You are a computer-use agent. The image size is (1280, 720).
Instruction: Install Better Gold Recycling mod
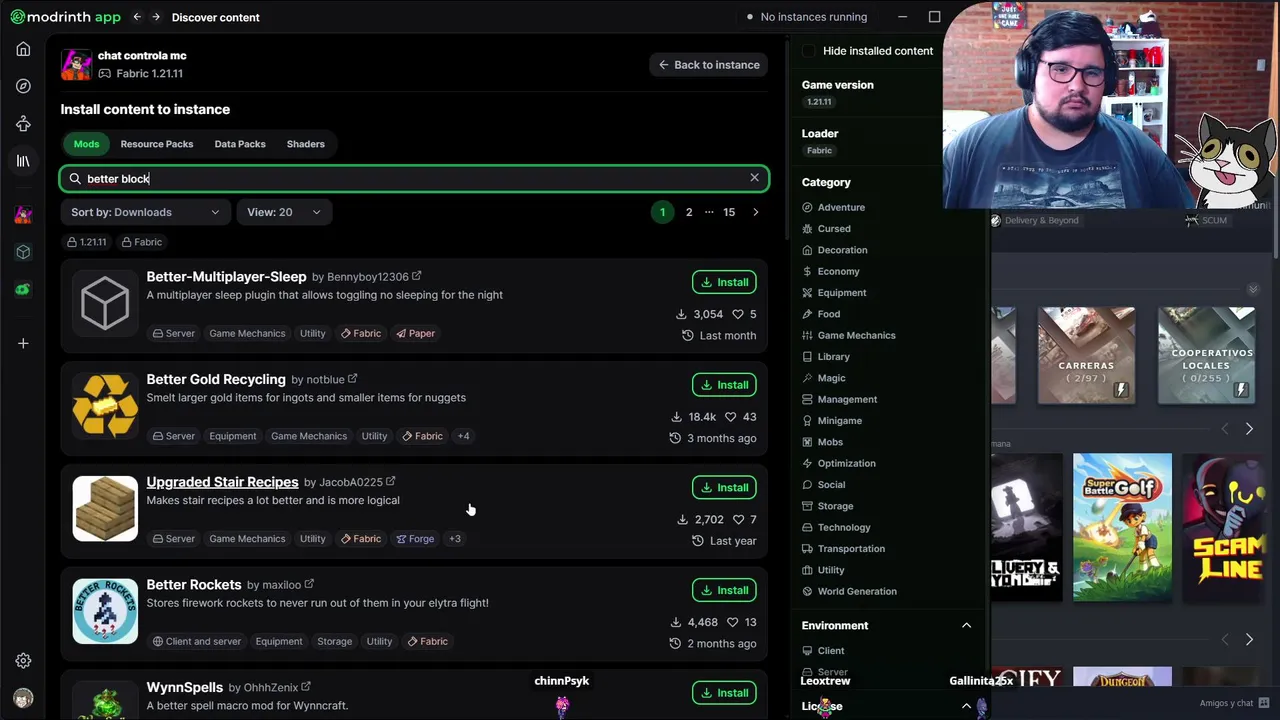coord(724,385)
